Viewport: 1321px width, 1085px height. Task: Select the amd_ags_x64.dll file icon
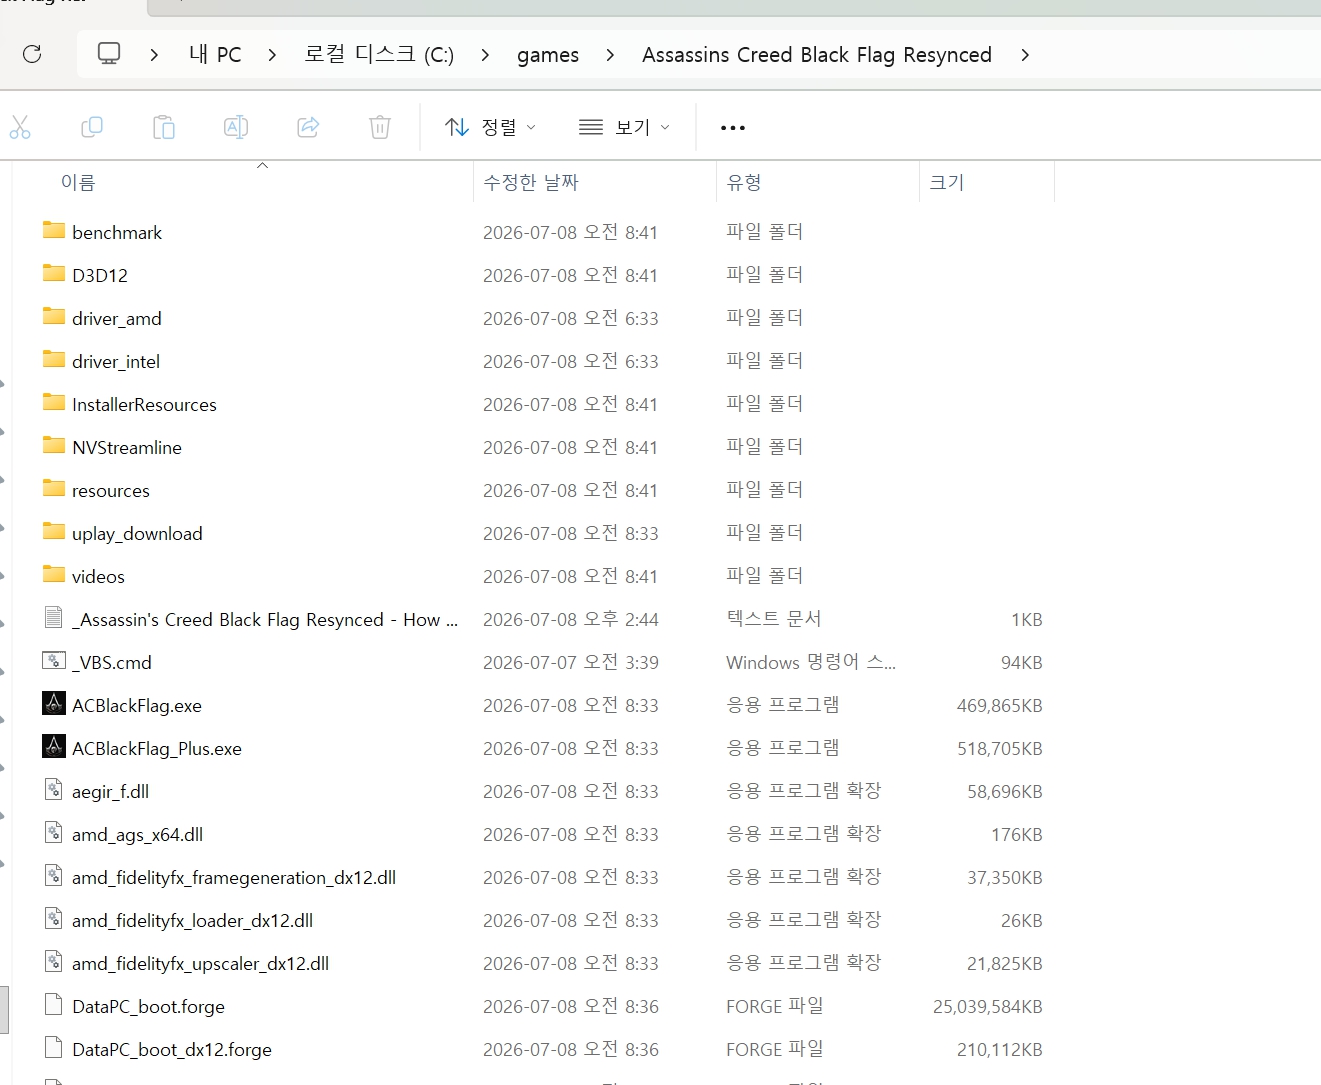pyautogui.click(x=54, y=833)
